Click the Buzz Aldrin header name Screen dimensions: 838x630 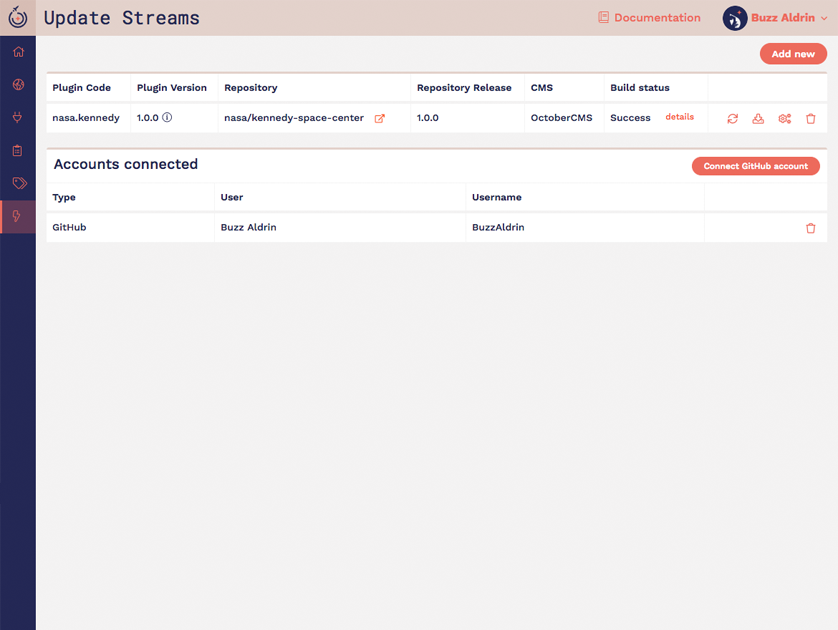(783, 18)
